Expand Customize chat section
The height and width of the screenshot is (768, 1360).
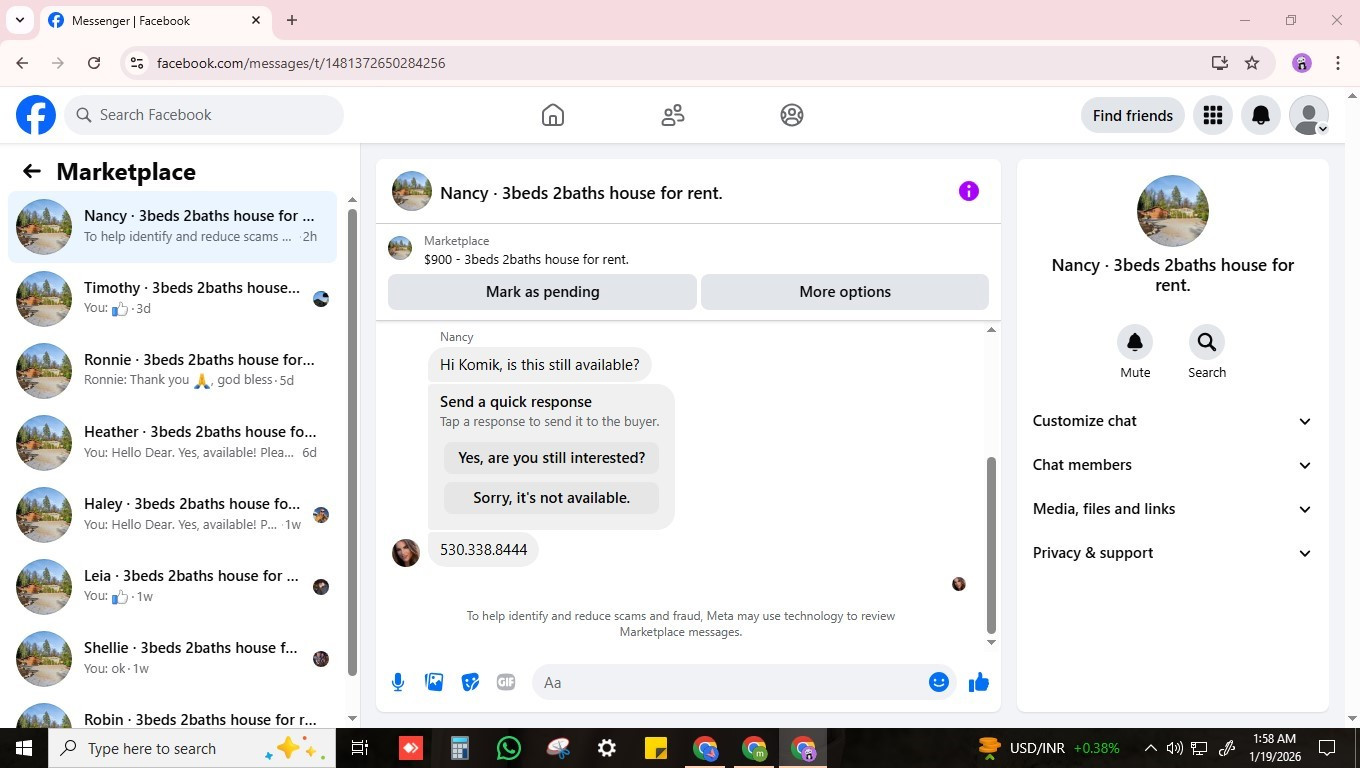coord(1172,421)
